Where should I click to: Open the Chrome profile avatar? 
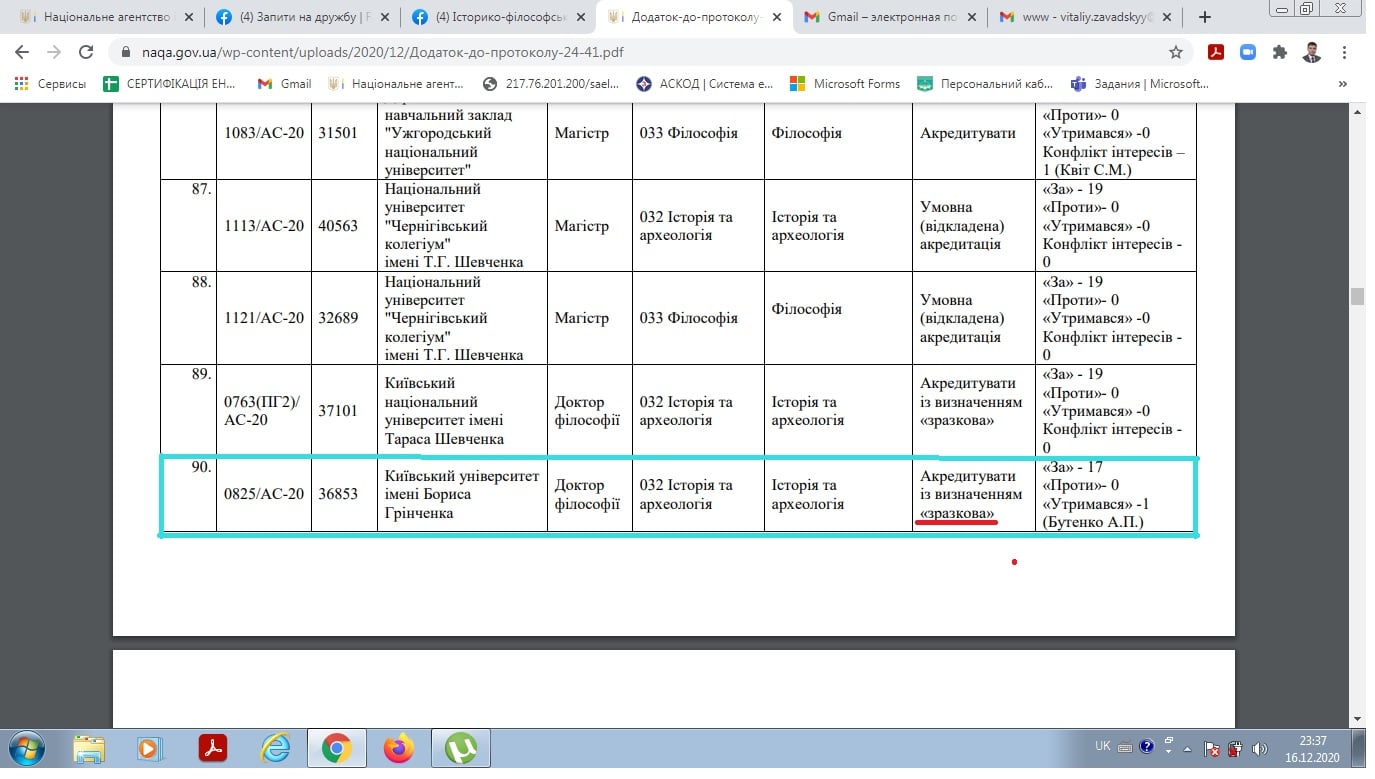click(x=1312, y=52)
